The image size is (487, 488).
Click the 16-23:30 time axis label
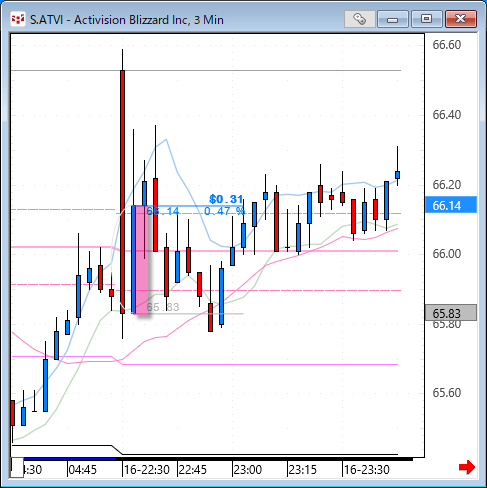[x=367, y=470]
